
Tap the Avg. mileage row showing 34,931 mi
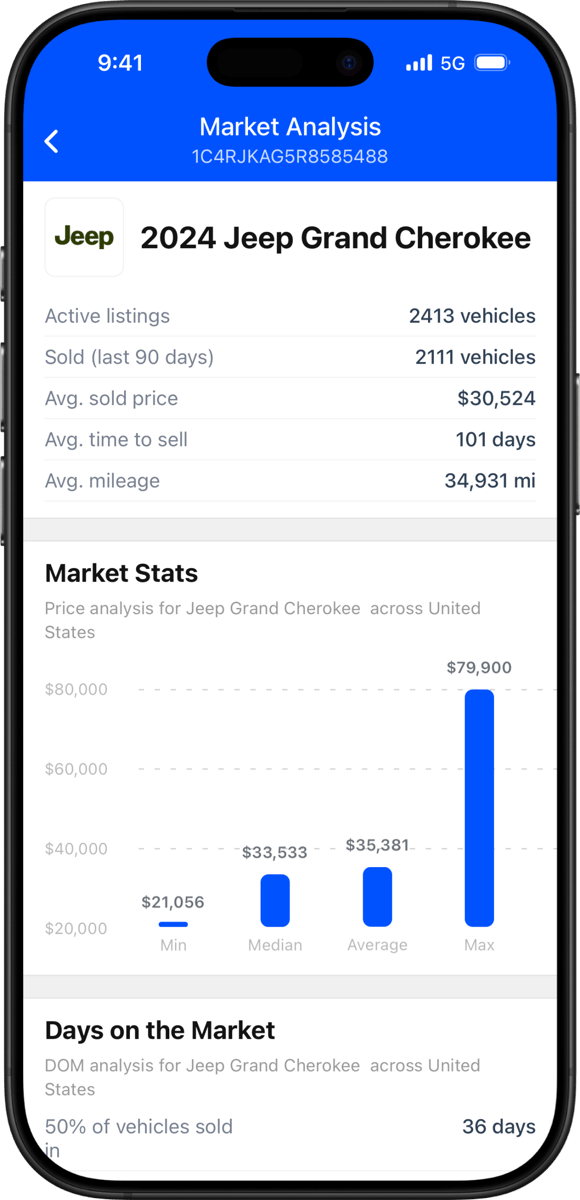coord(290,480)
